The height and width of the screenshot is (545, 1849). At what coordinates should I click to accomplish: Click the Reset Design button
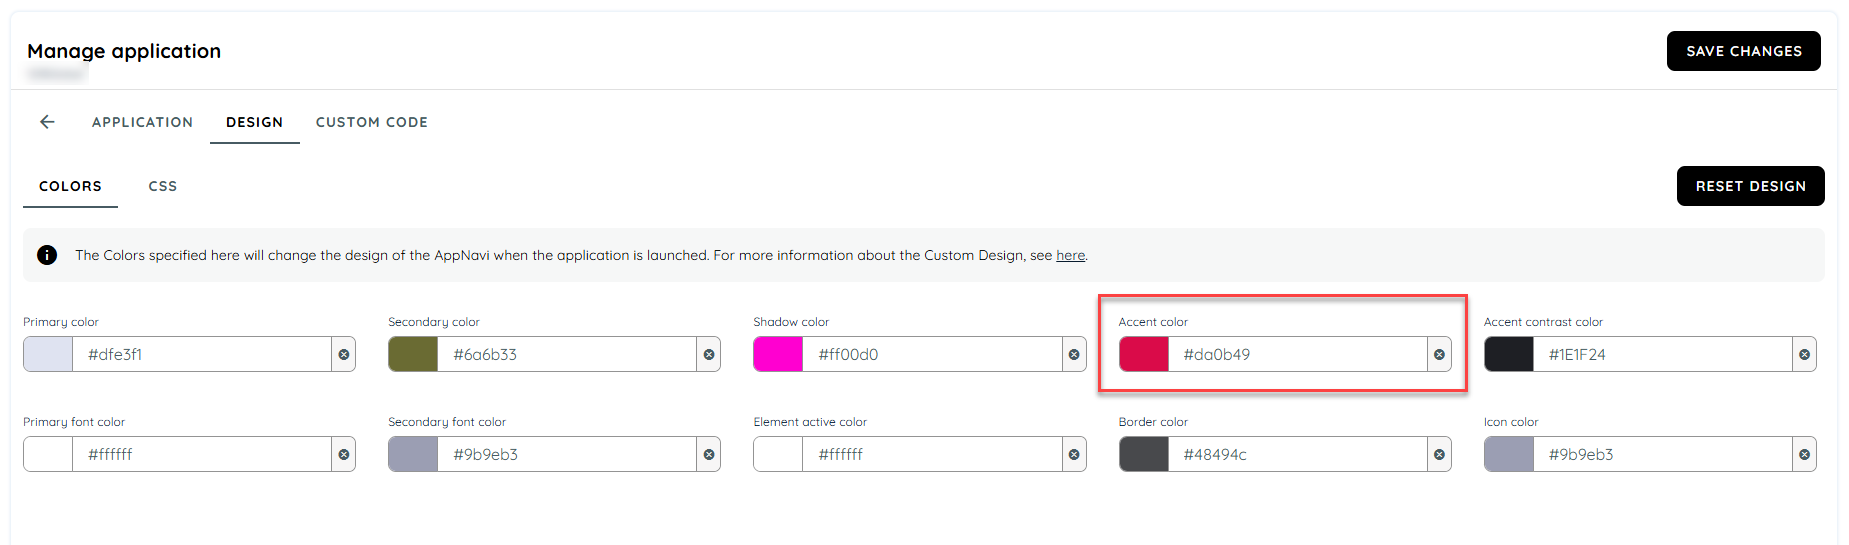[x=1750, y=186]
